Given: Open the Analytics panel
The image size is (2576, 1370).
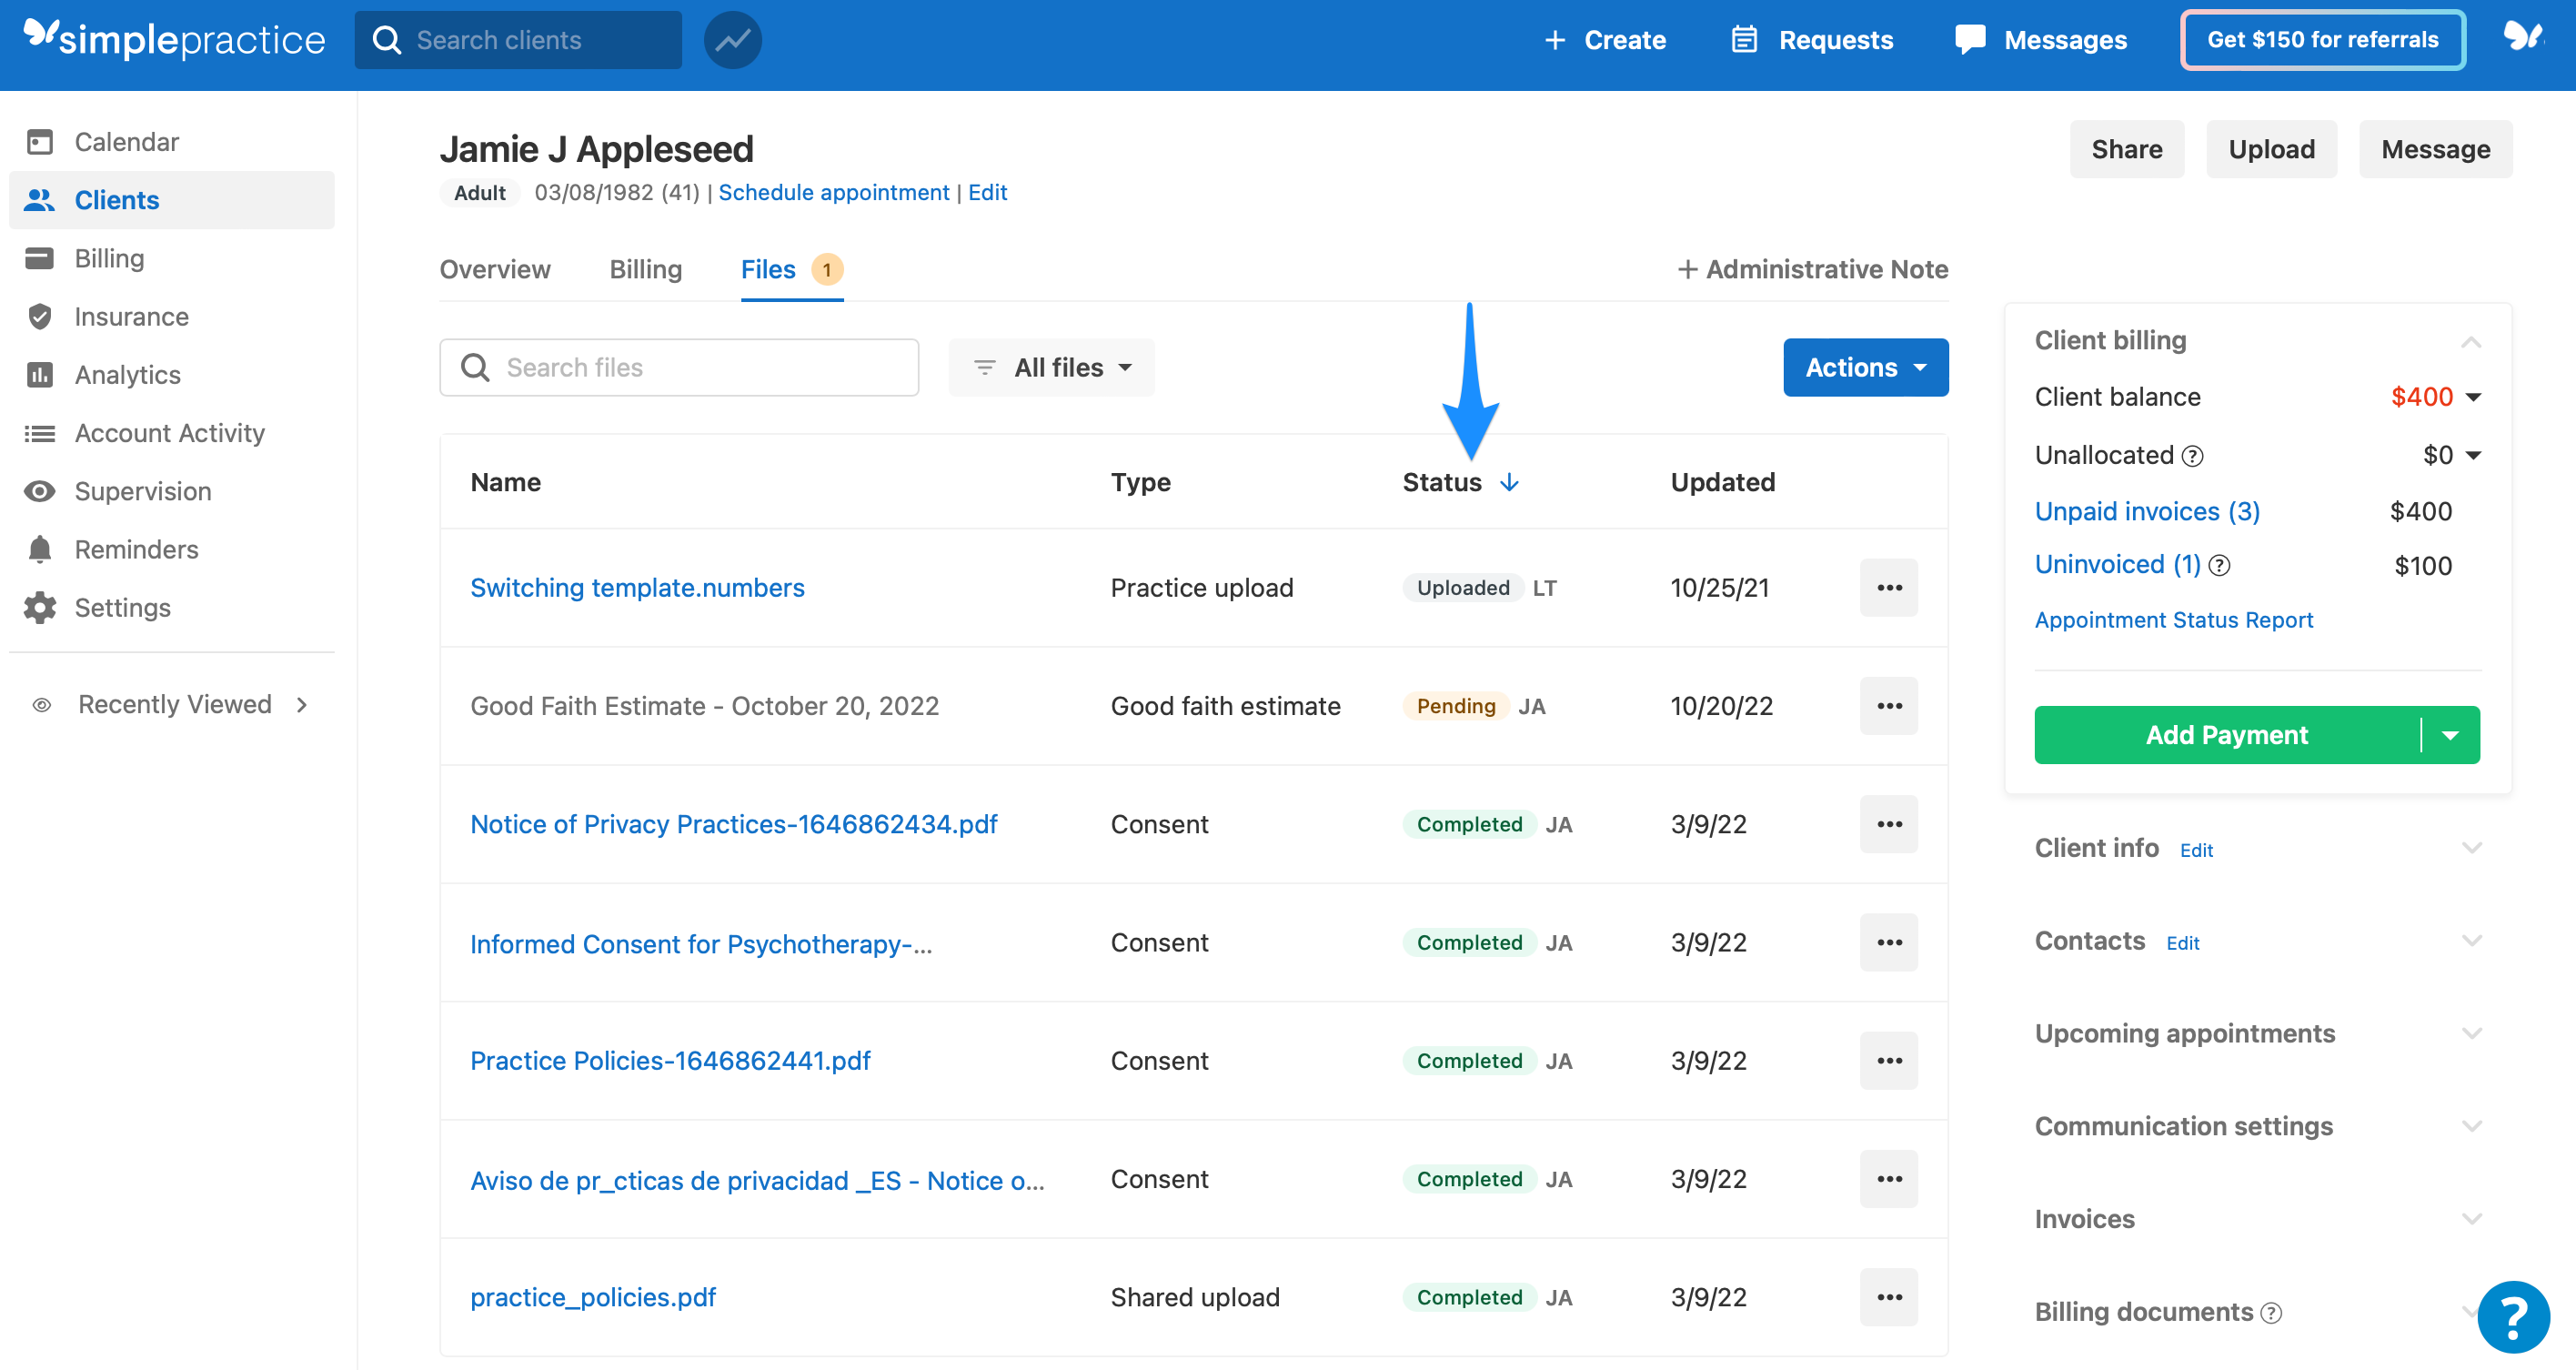Looking at the screenshot, I should 127,374.
